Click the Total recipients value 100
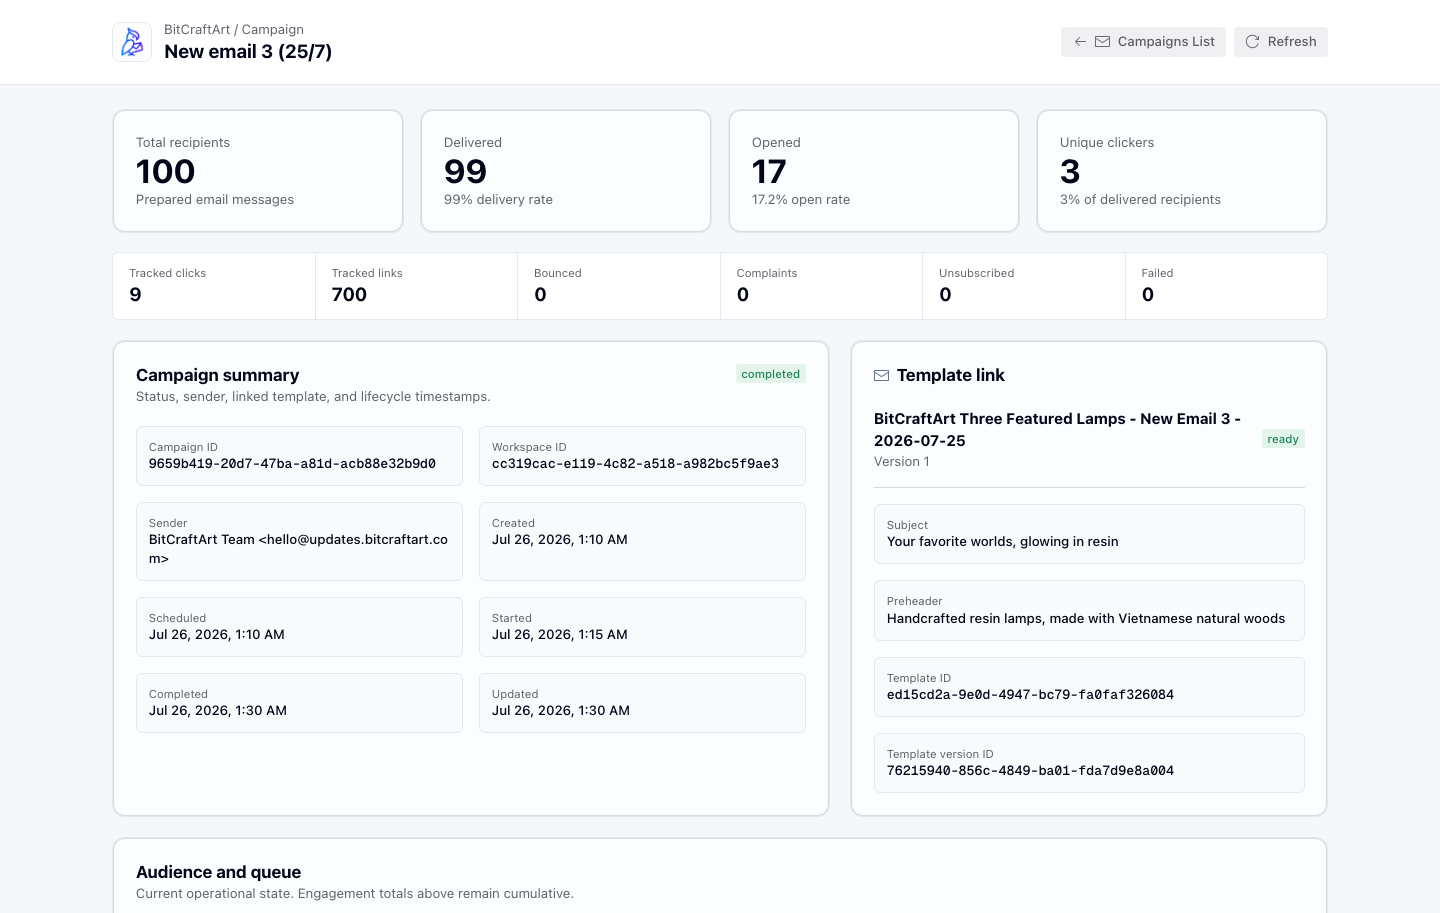 166,172
